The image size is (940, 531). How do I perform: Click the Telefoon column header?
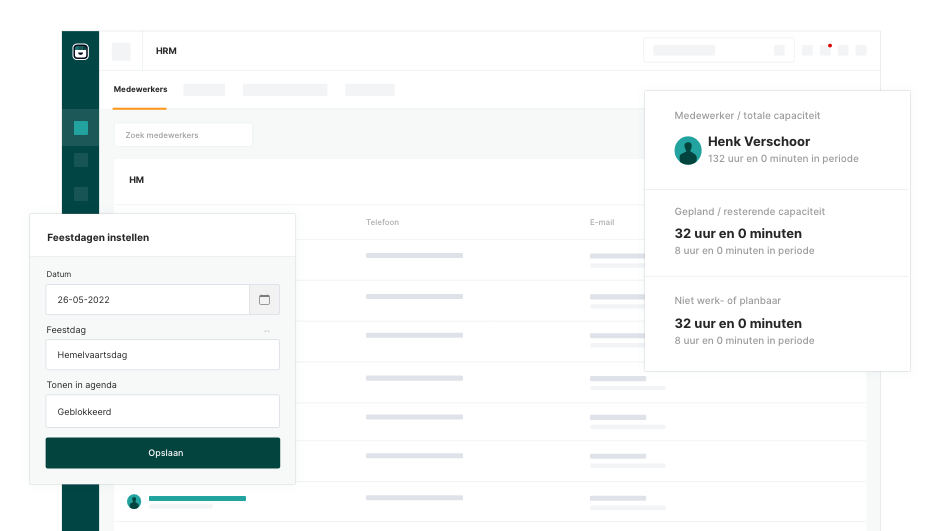[x=382, y=222]
